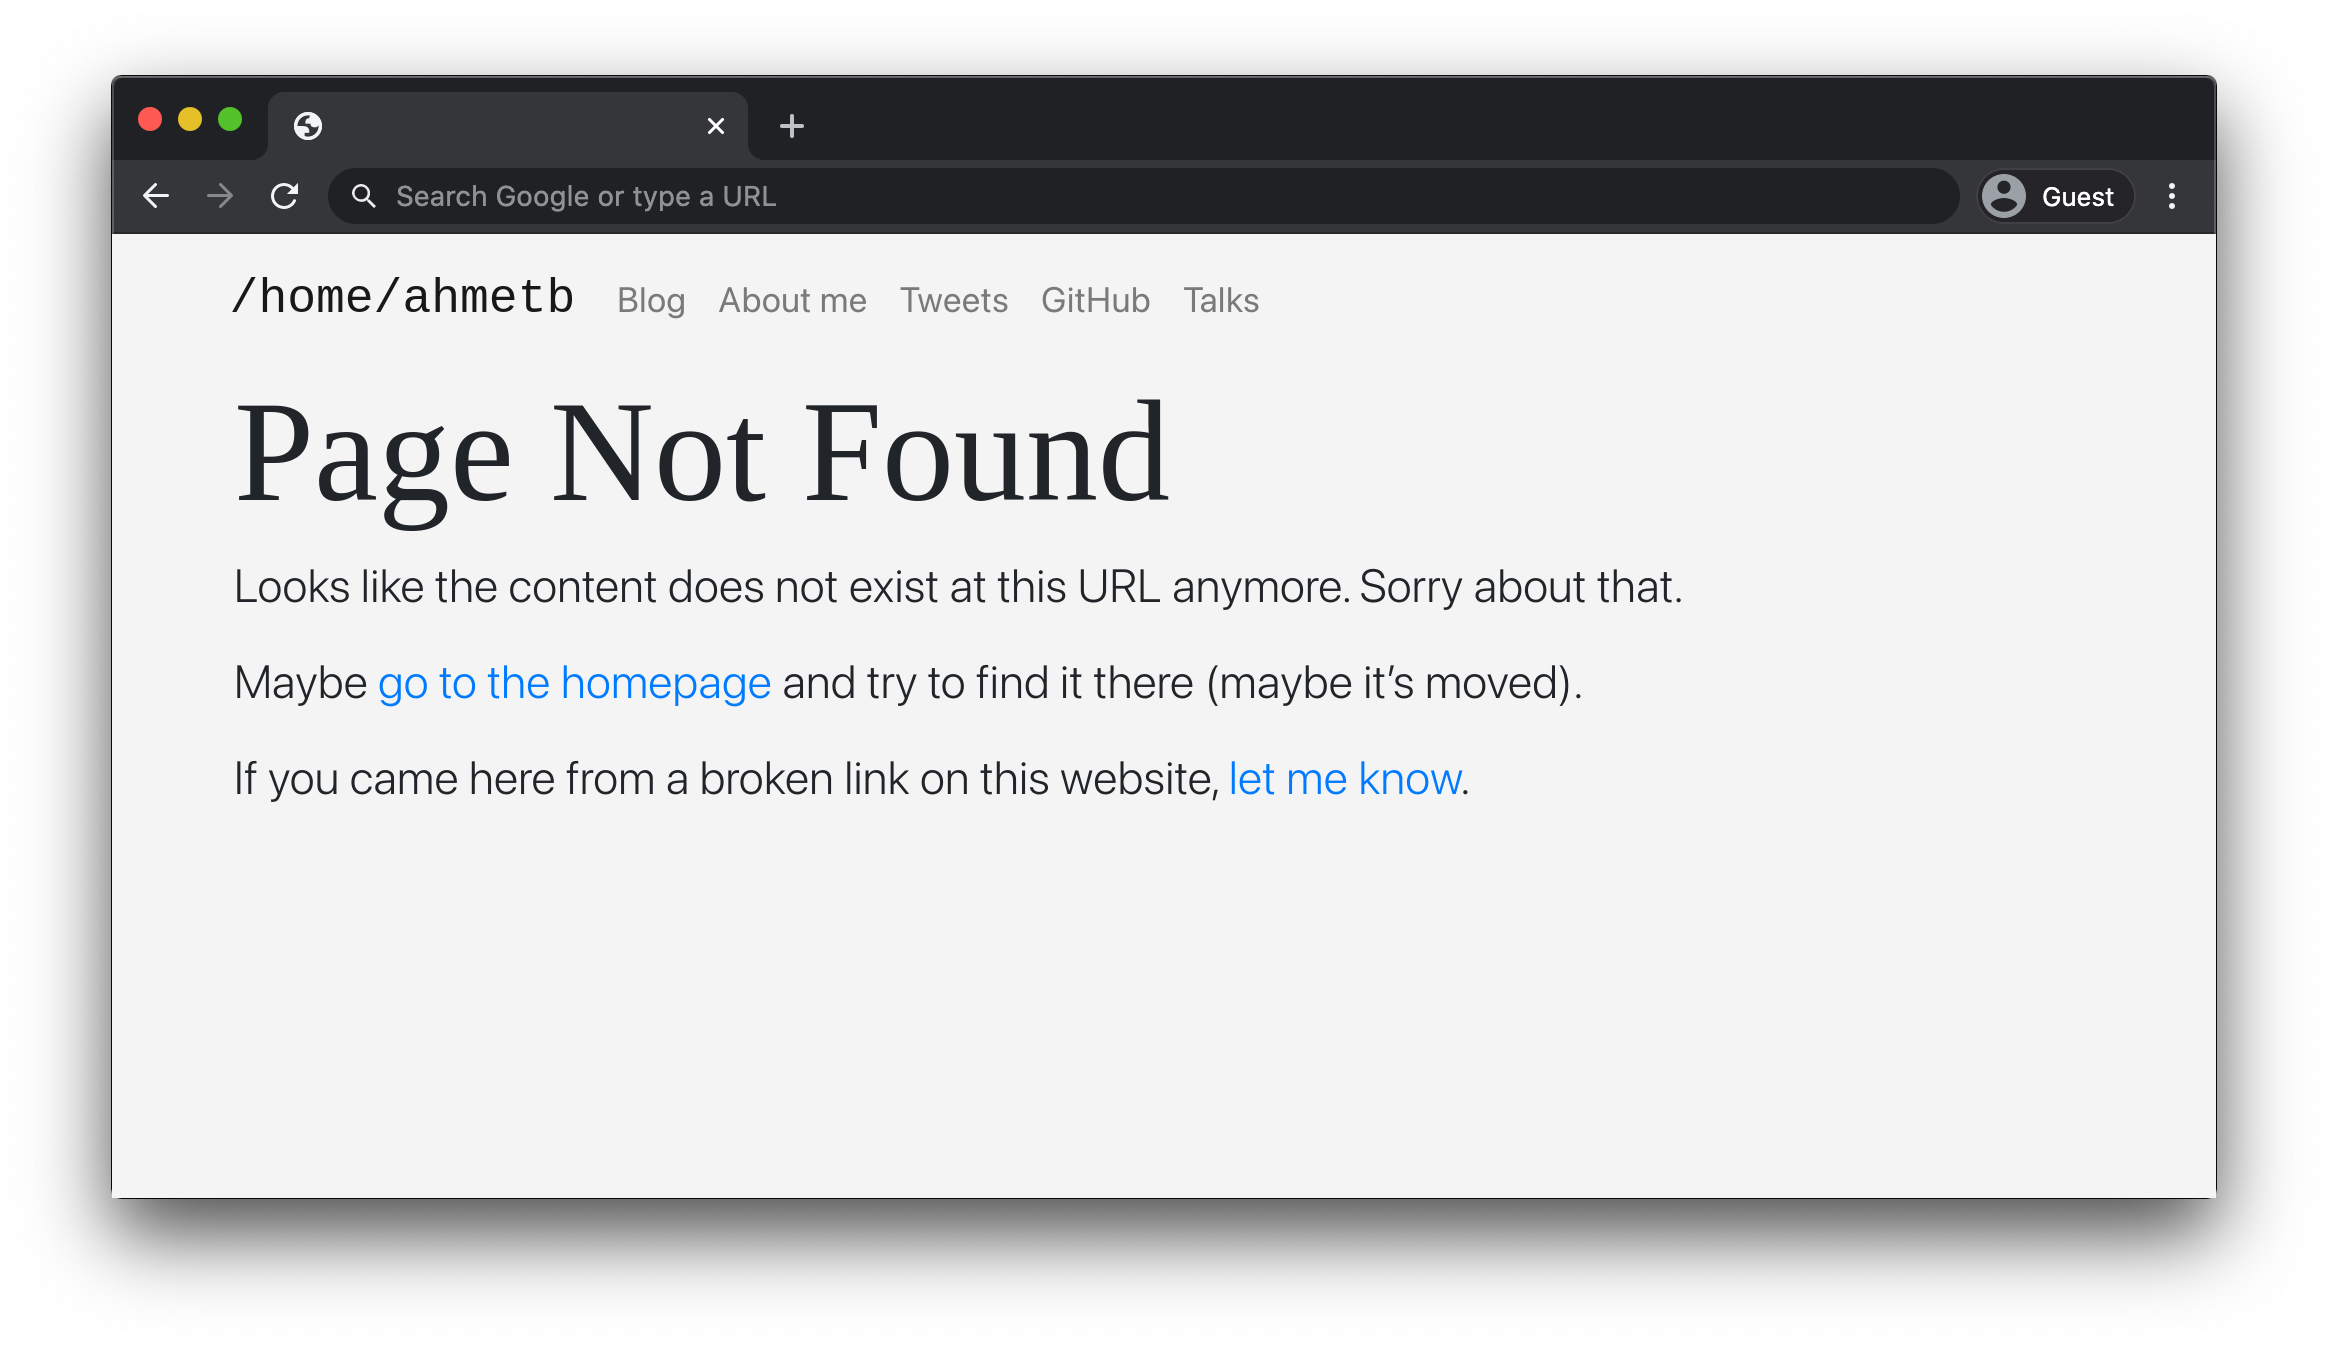
Task: Visit the GitHub navigation link
Action: (x=1095, y=301)
